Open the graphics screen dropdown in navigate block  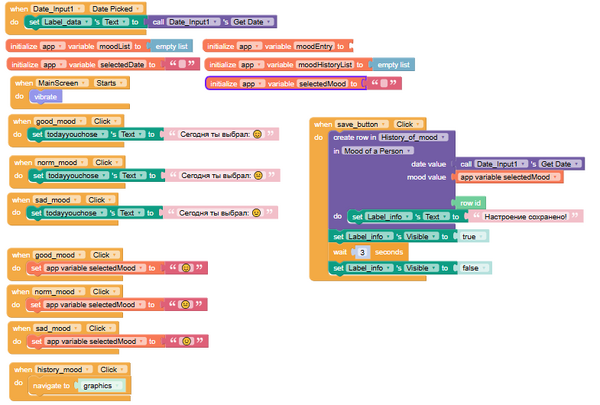click(x=104, y=385)
